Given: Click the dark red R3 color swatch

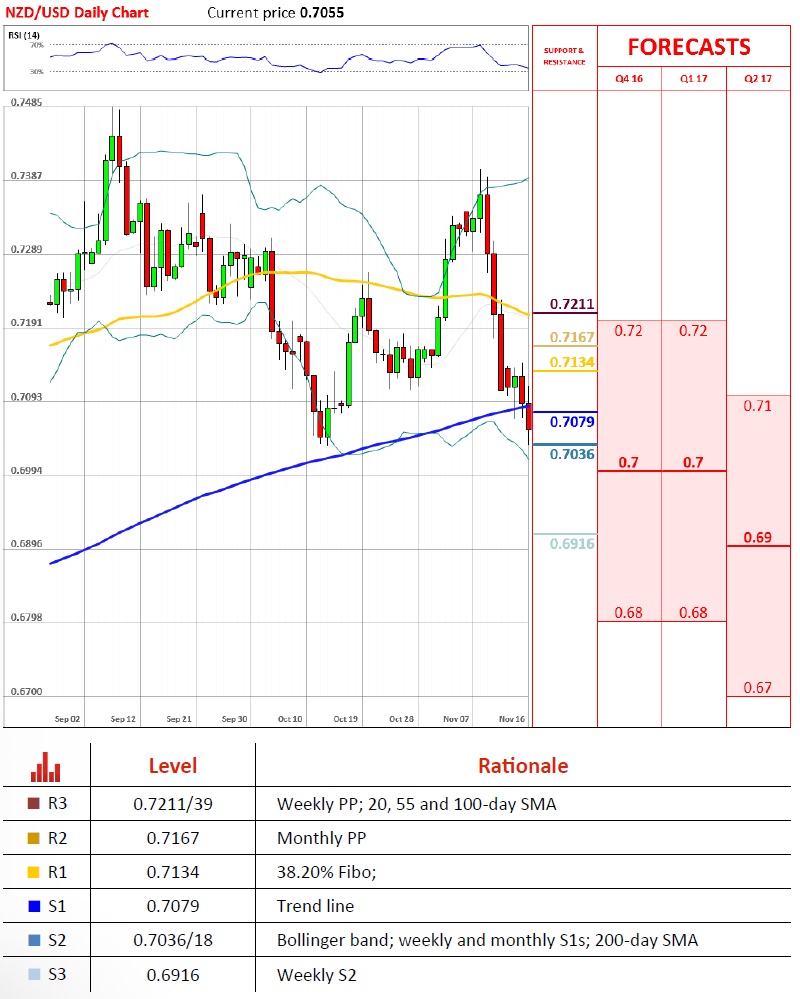Looking at the screenshot, I should (x=38, y=803).
